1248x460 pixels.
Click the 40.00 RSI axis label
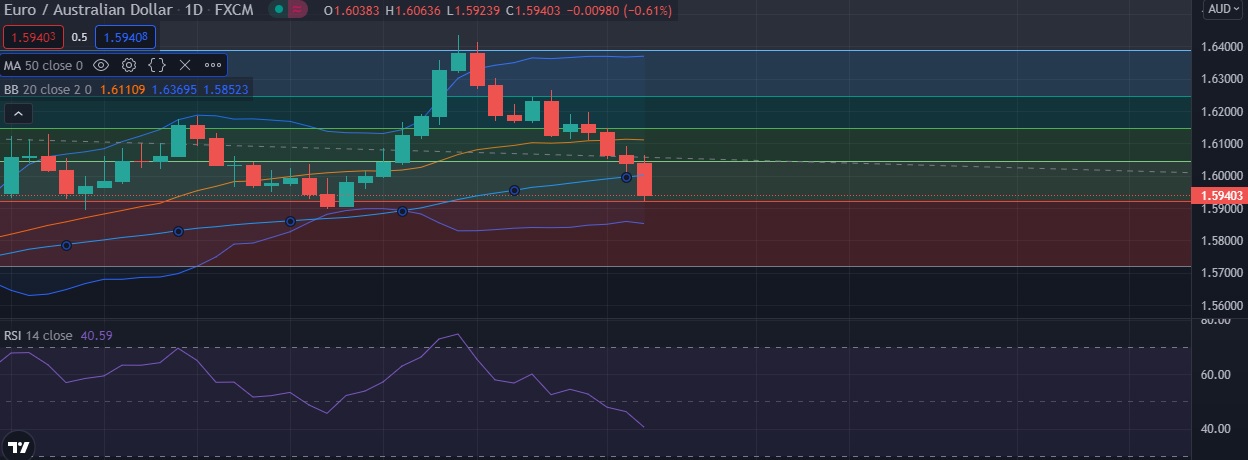tap(1214, 429)
